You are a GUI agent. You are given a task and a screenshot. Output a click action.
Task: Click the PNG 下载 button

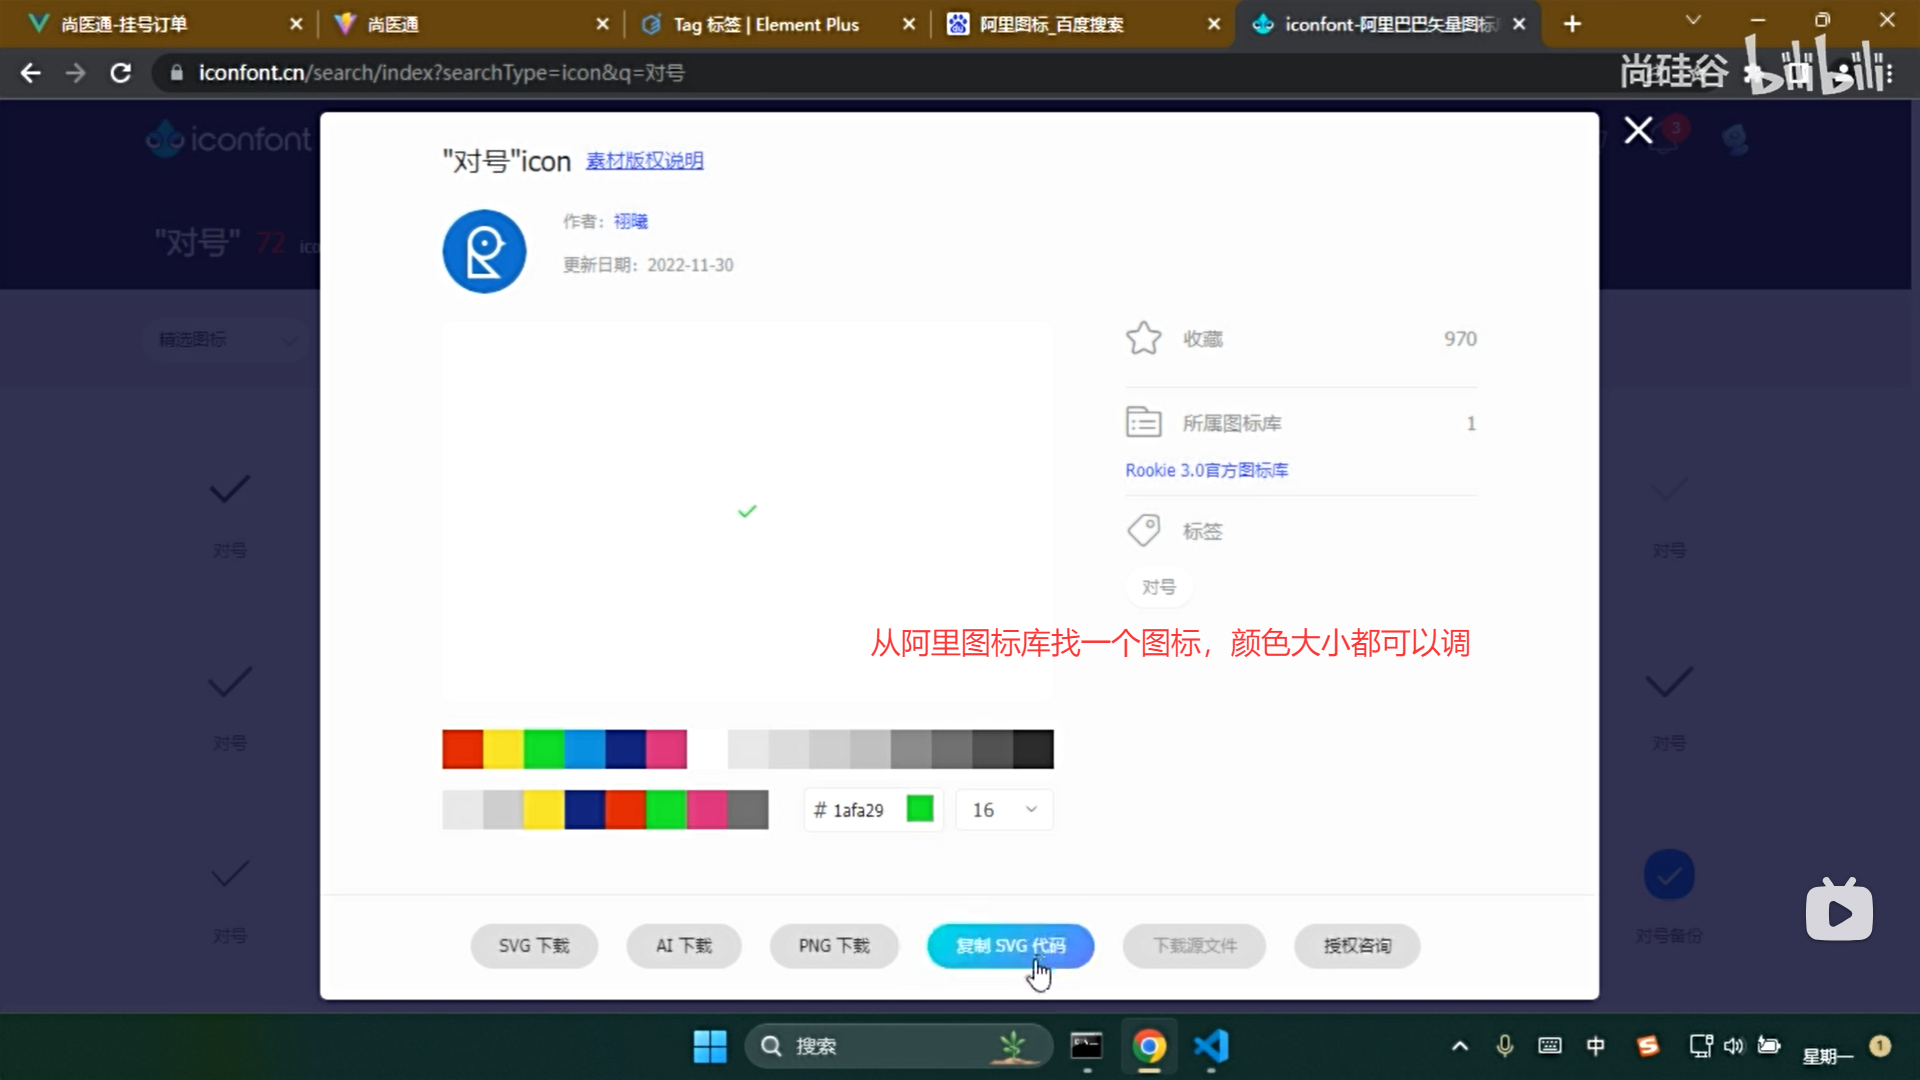pos(833,946)
